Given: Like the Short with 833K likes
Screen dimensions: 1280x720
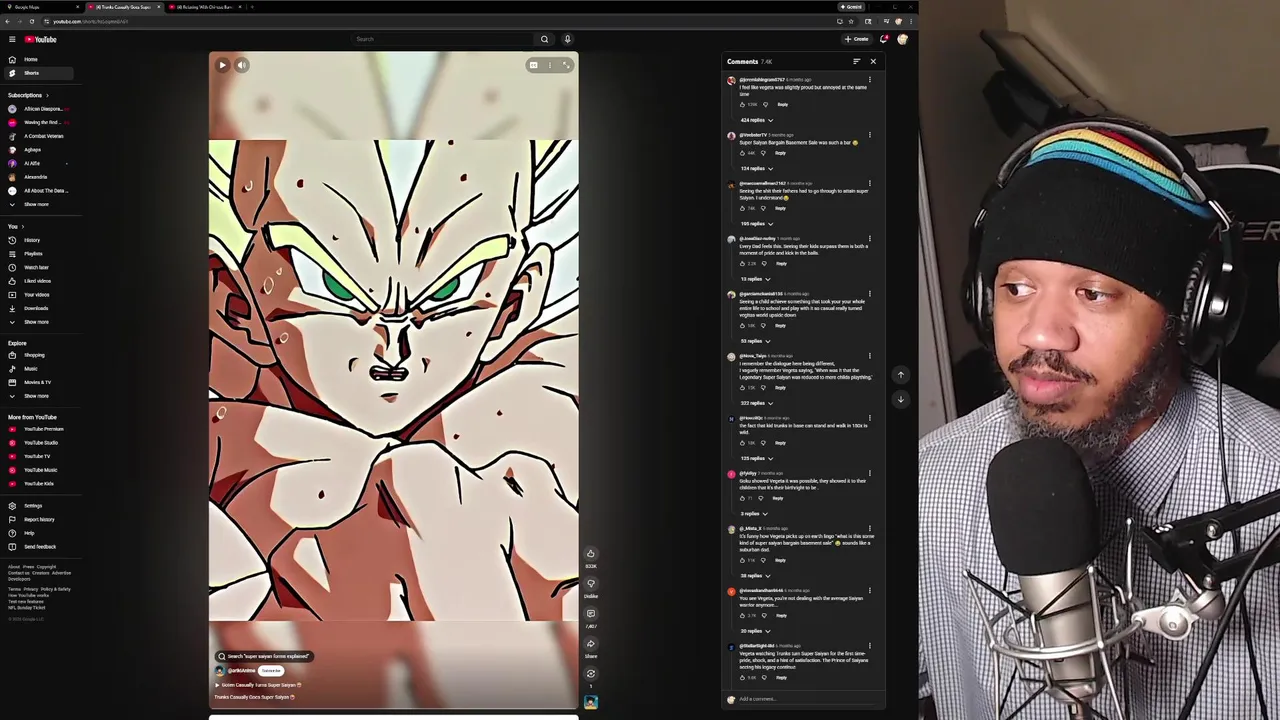Looking at the screenshot, I should pos(591,553).
